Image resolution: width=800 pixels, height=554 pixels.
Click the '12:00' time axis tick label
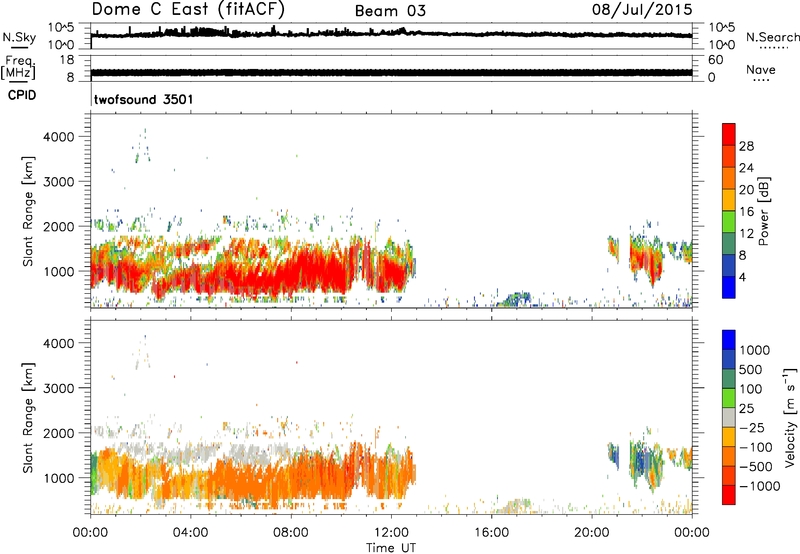coord(391,533)
